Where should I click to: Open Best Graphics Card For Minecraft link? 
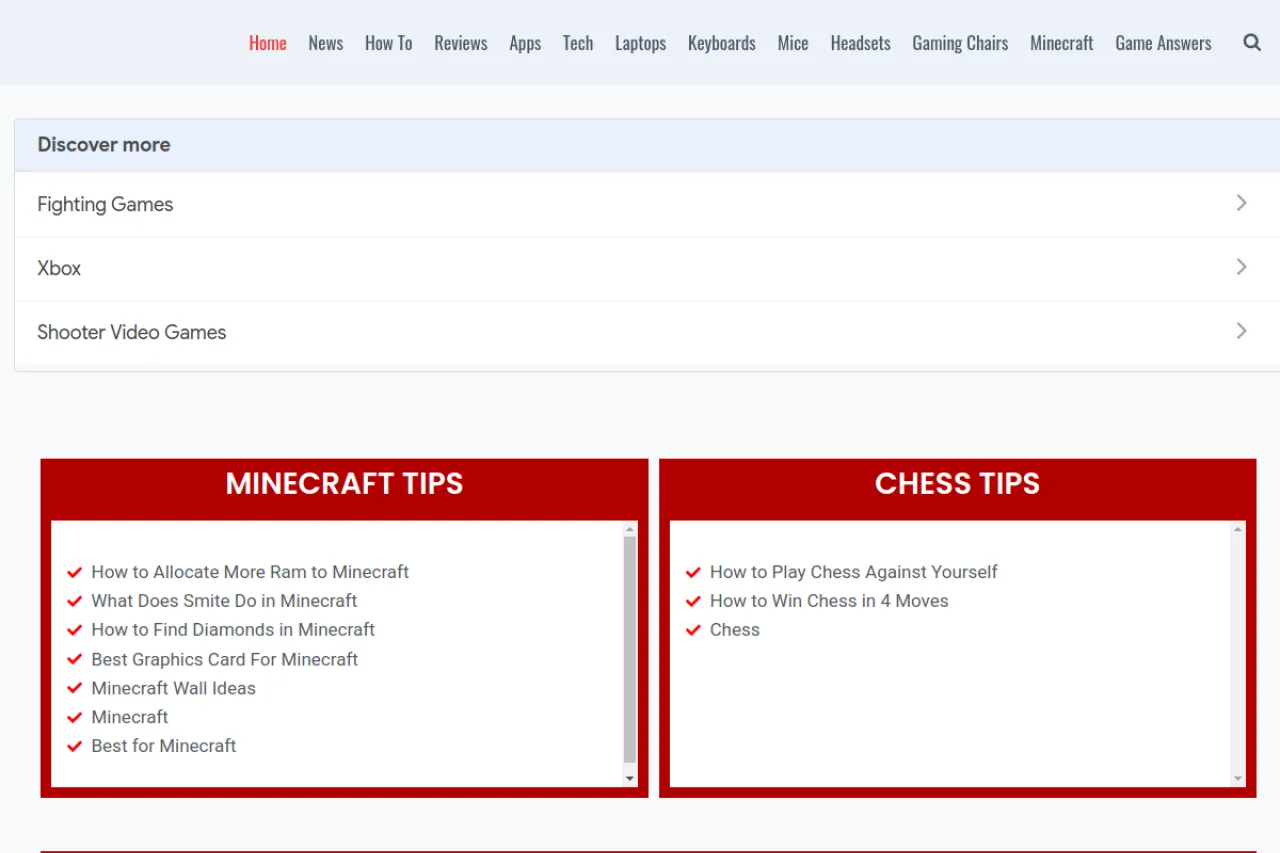click(225, 659)
